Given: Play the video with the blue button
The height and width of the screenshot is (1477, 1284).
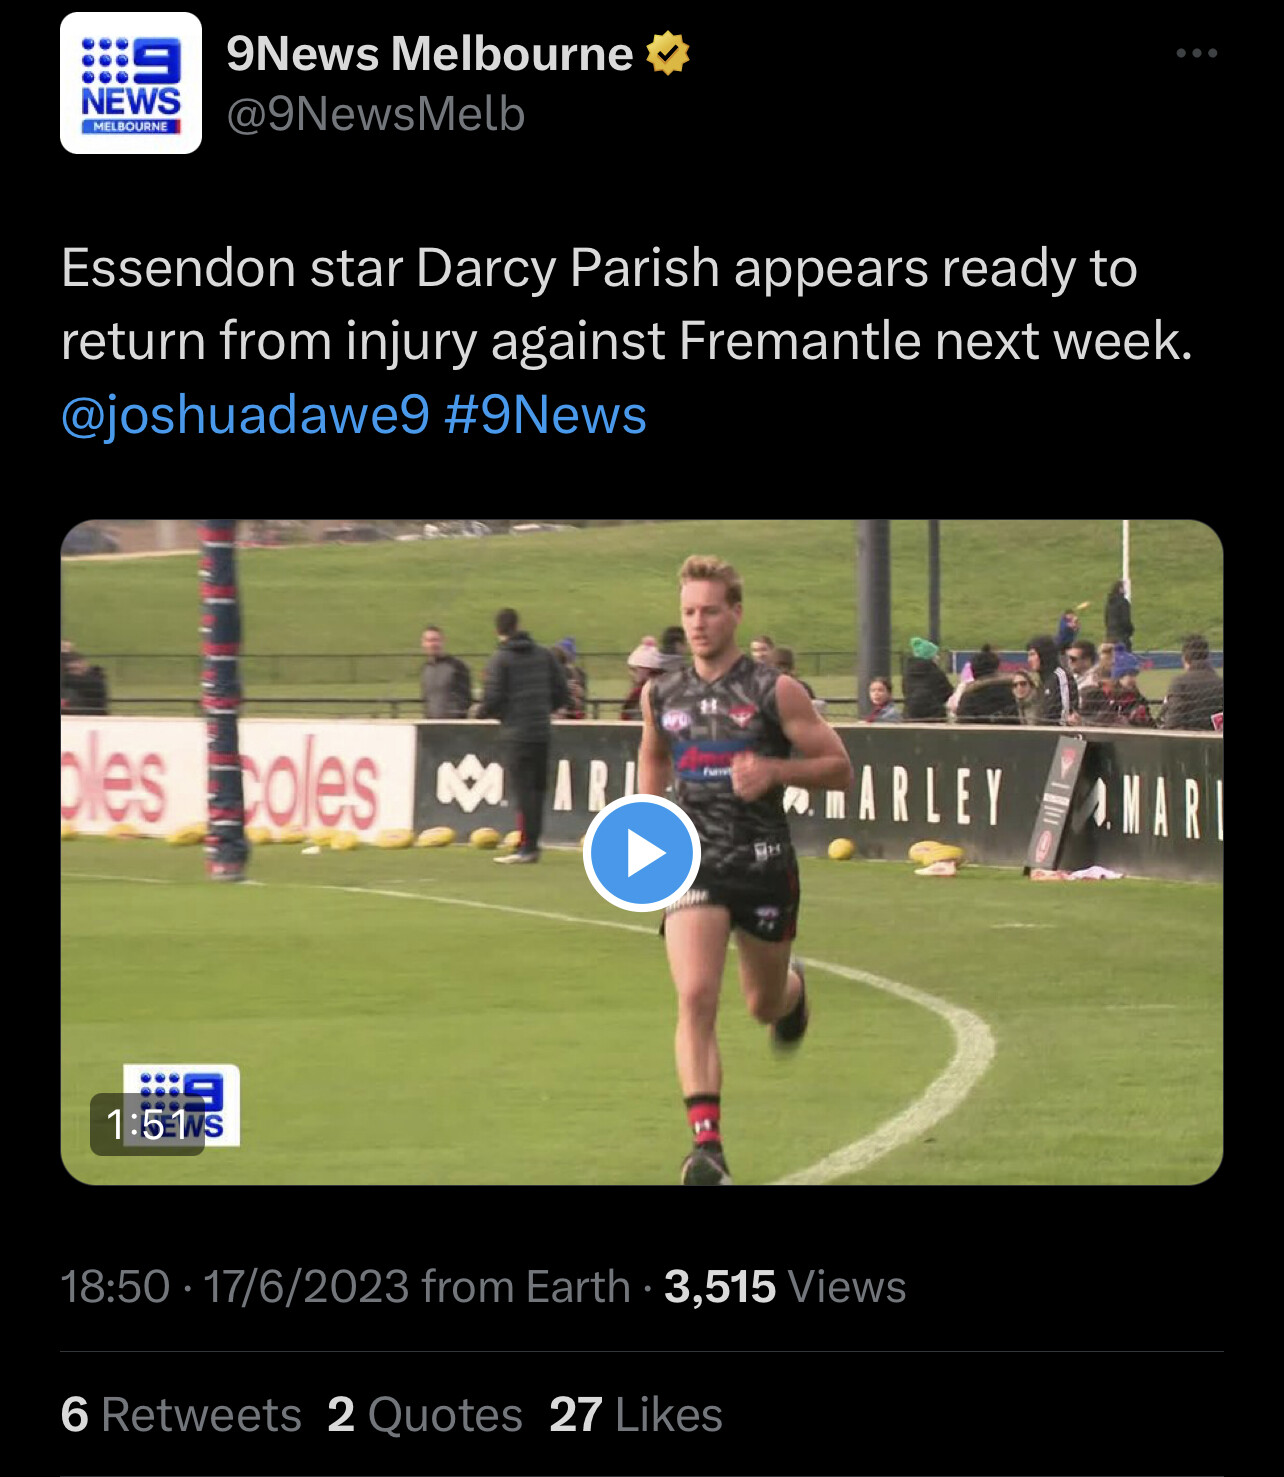Looking at the screenshot, I should click(x=641, y=853).
